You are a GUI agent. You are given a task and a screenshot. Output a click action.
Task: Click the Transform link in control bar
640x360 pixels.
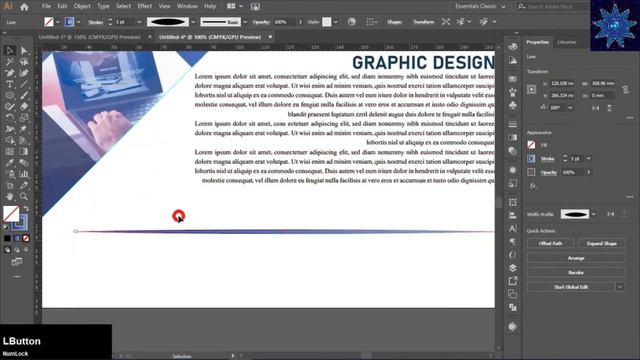423,22
